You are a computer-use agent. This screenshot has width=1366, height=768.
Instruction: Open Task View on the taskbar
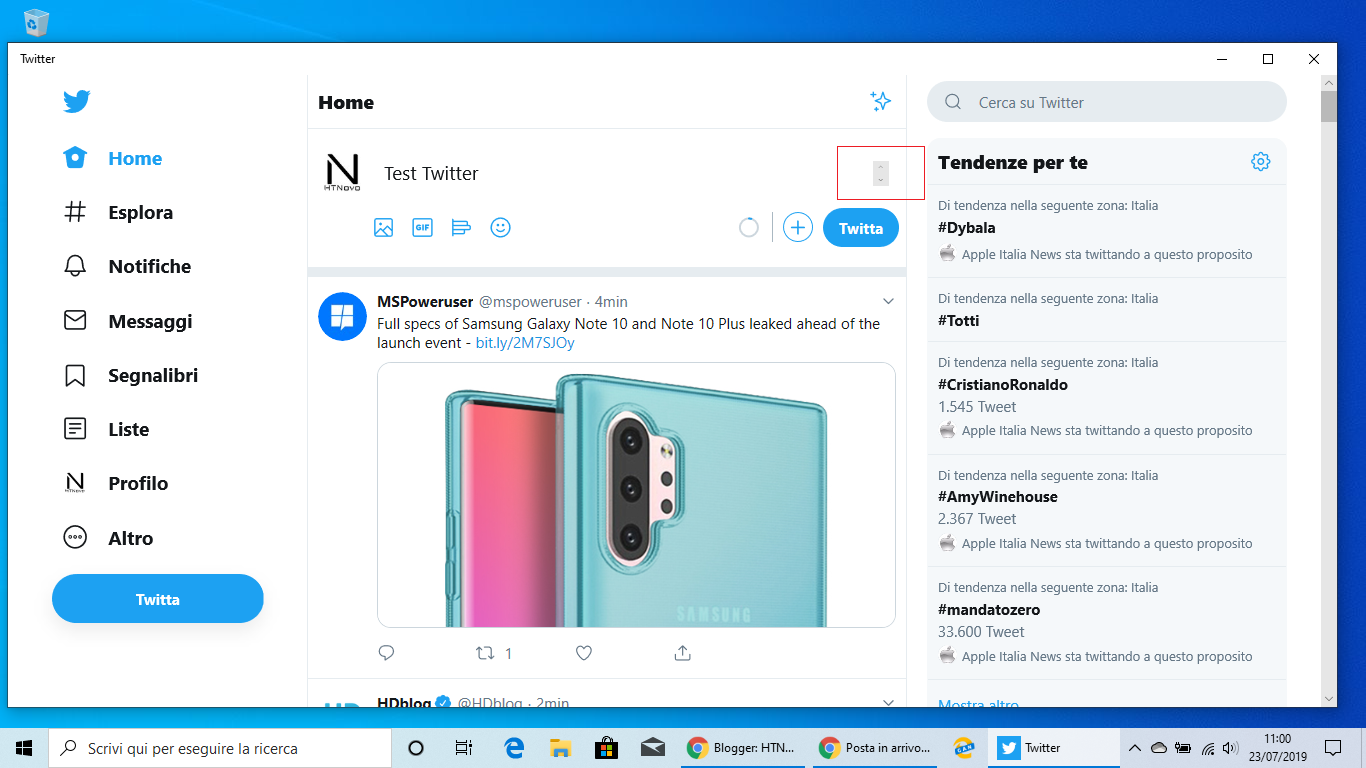tap(464, 748)
